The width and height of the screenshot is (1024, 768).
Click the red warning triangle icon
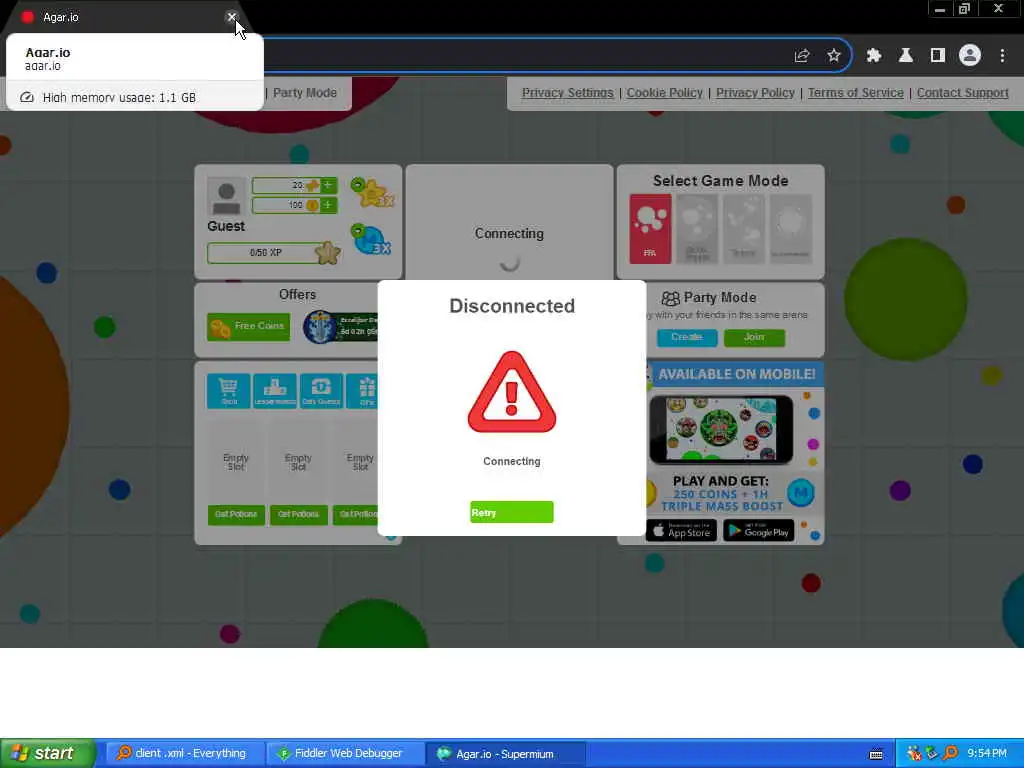pos(511,392)
